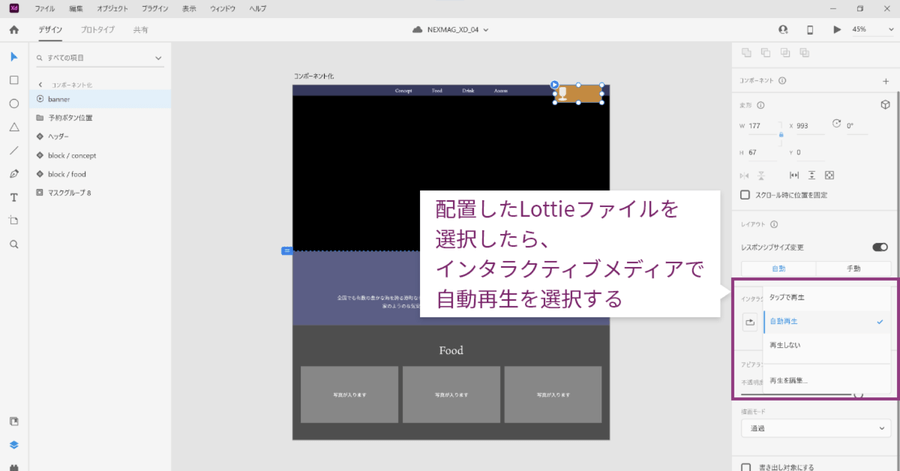
Task: Open the 編集 menu
Action: point(76,9)
